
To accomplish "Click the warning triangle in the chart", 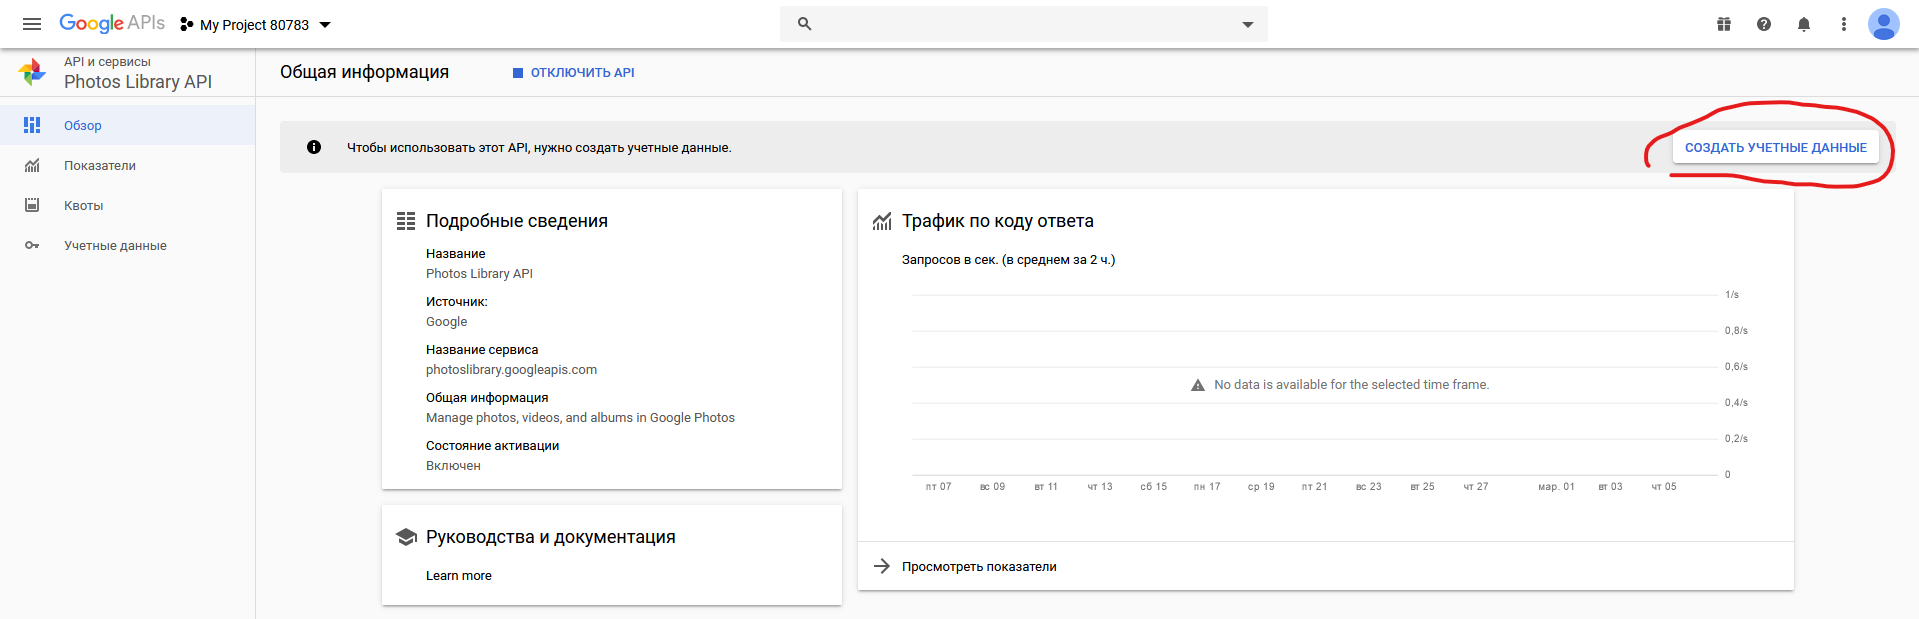I will click(x=1198, y=385).
